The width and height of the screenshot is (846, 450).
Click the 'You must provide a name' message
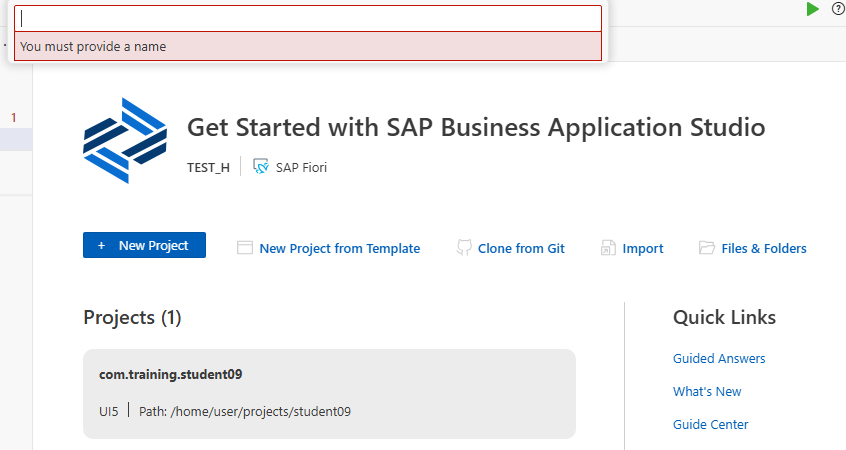[93, 46]
